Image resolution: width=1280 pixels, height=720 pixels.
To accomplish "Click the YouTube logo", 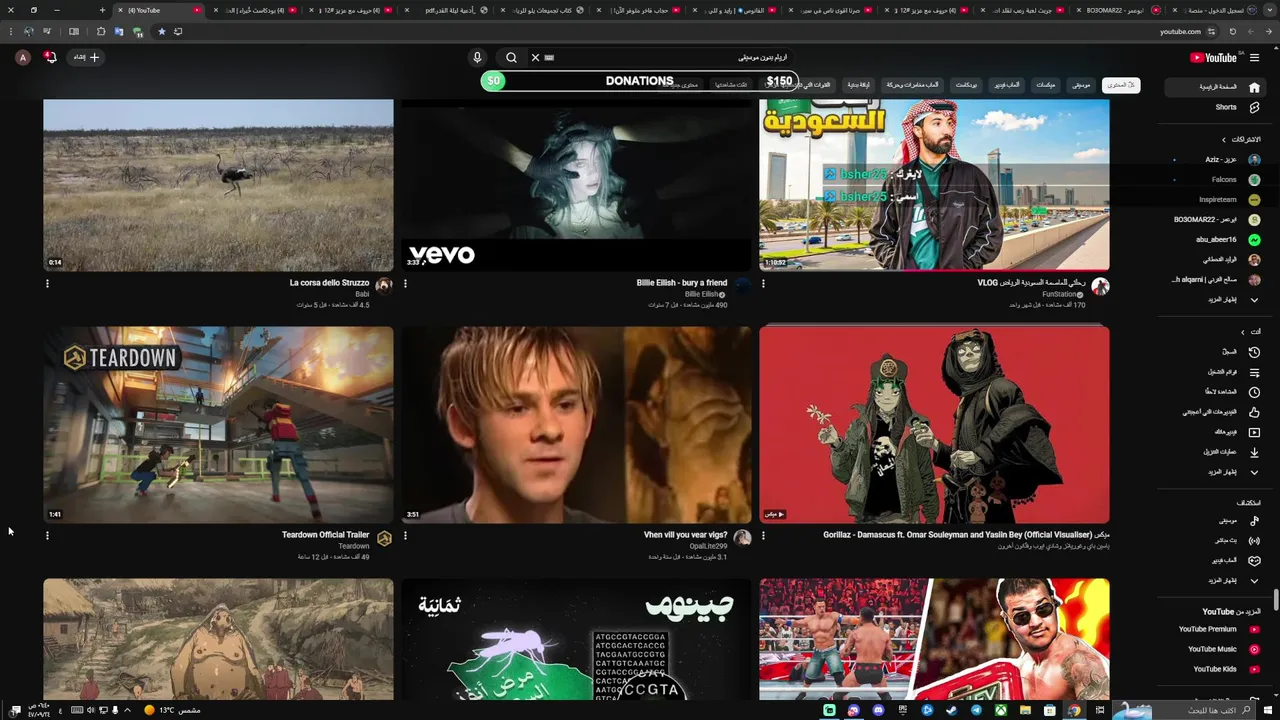I will [x=1213, y=57].
